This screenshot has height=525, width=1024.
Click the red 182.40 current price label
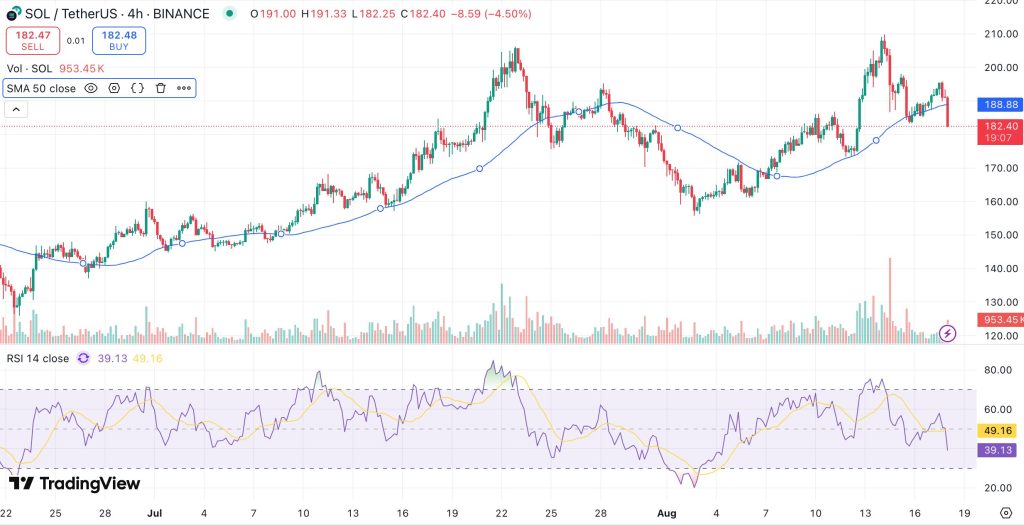1001,126
